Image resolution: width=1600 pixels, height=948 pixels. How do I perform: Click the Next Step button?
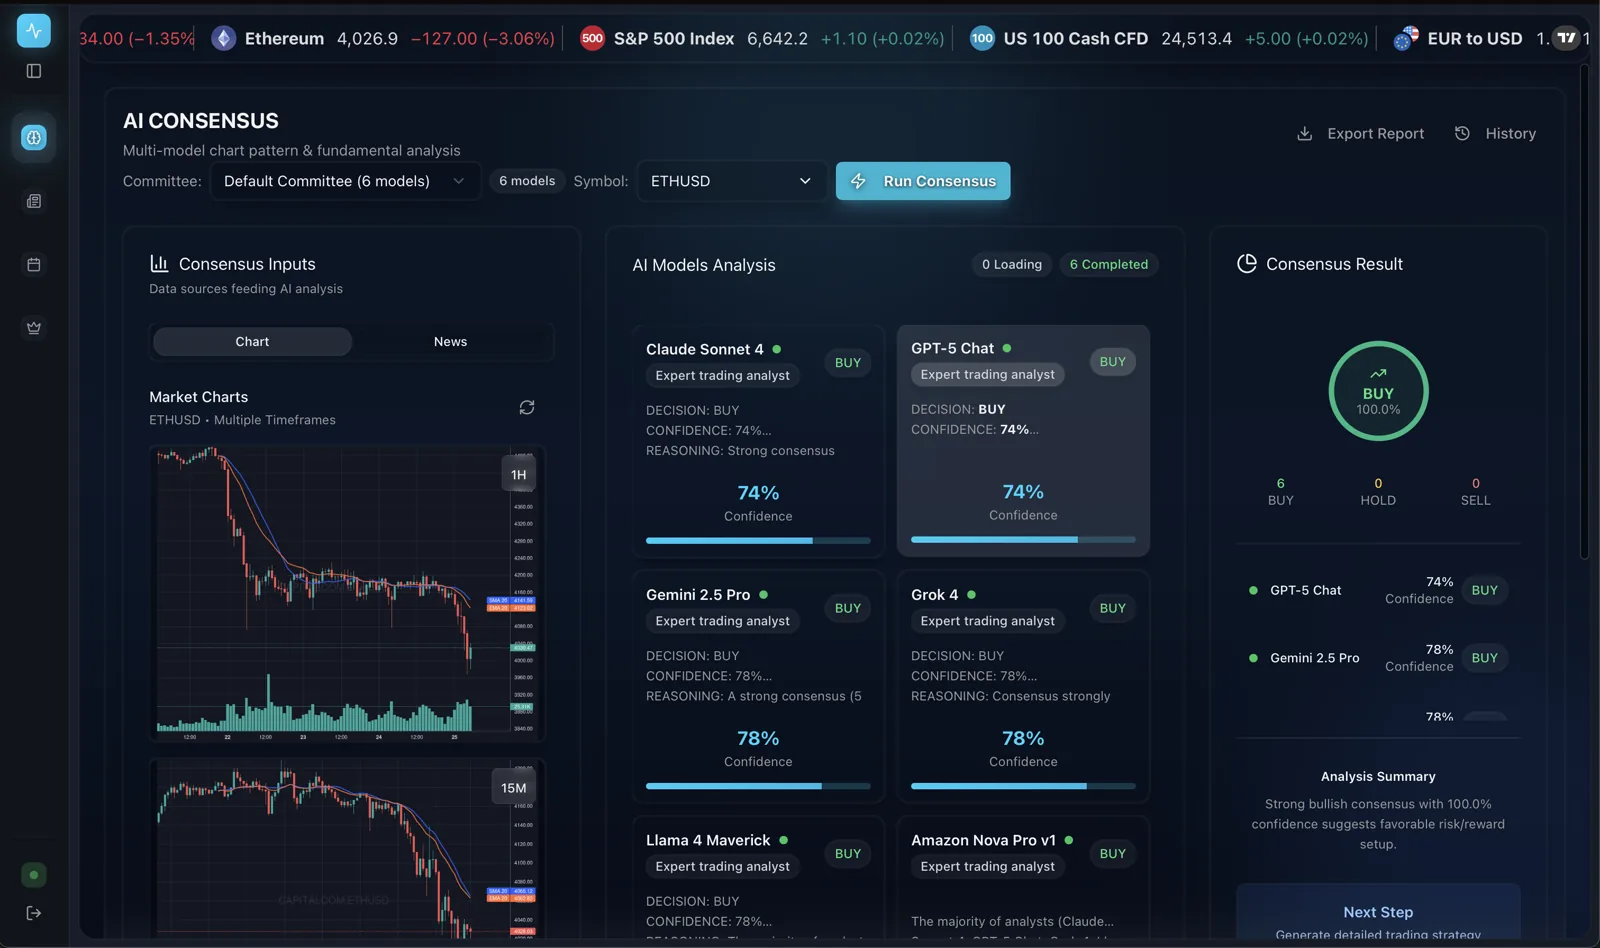[x=1378, y=912]
